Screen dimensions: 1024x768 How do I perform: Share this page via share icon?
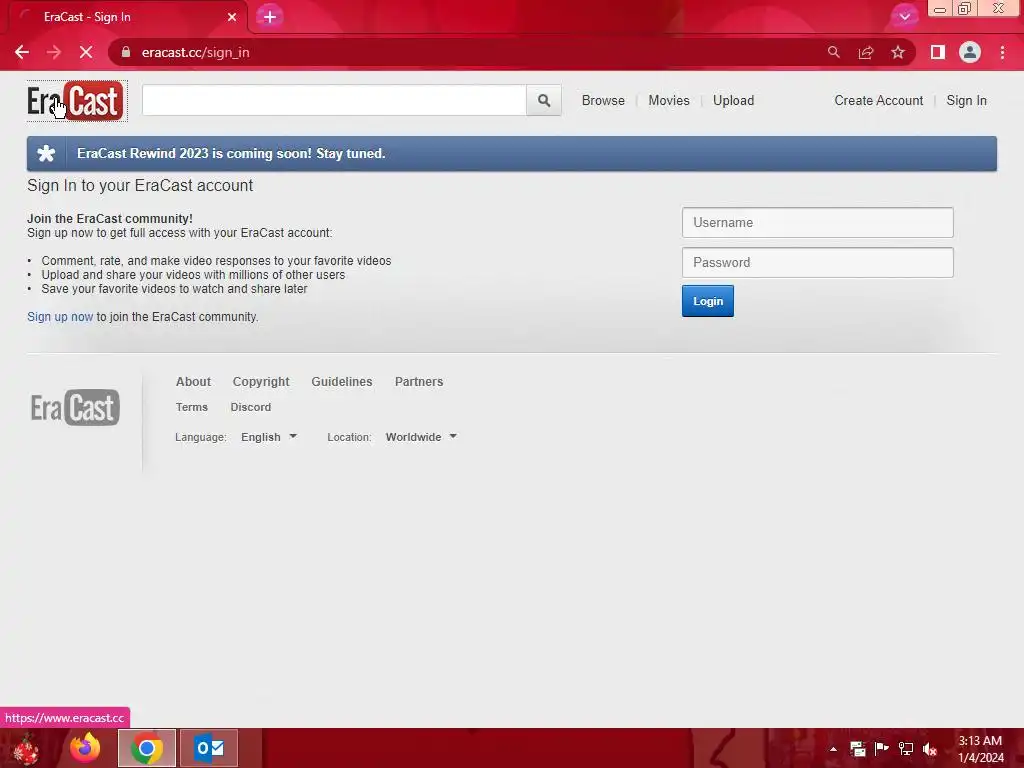(866, 52)
